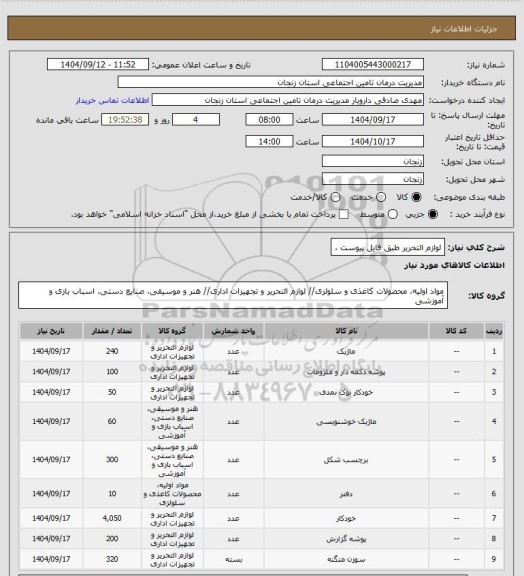
Task: Click the ردیف column header
Action: 494,331
